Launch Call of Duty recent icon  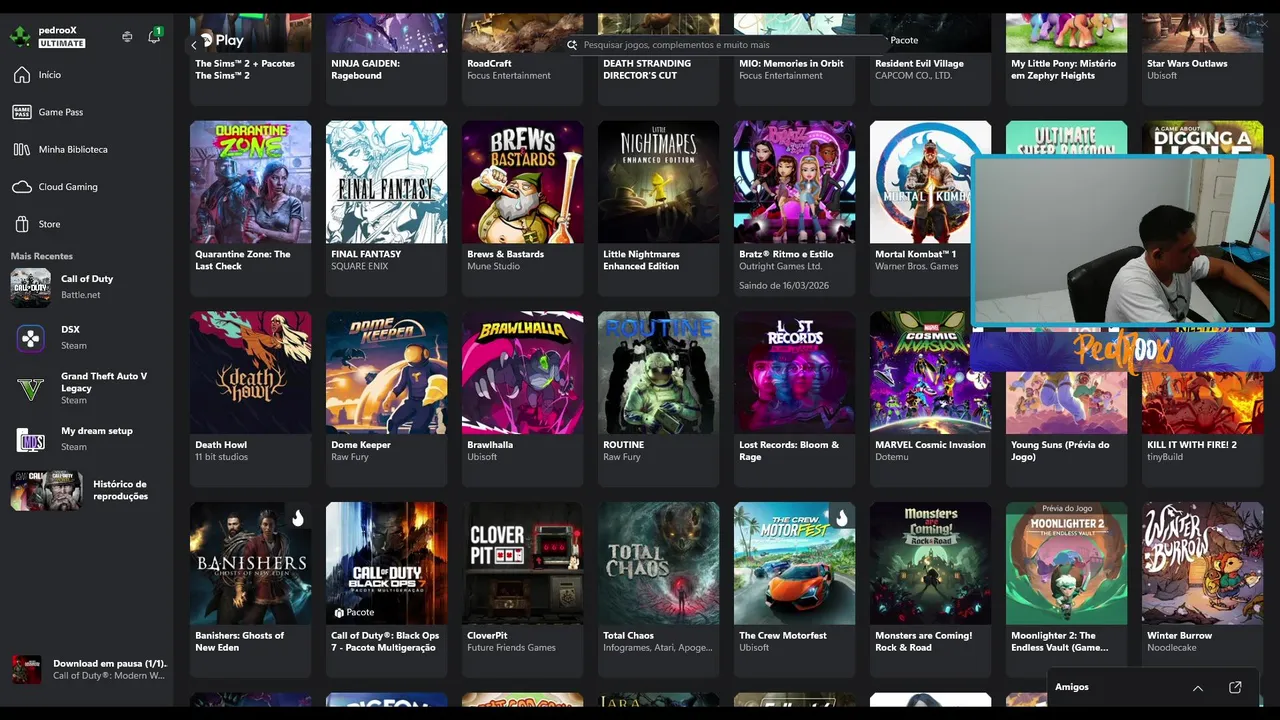tap(30, 287)
